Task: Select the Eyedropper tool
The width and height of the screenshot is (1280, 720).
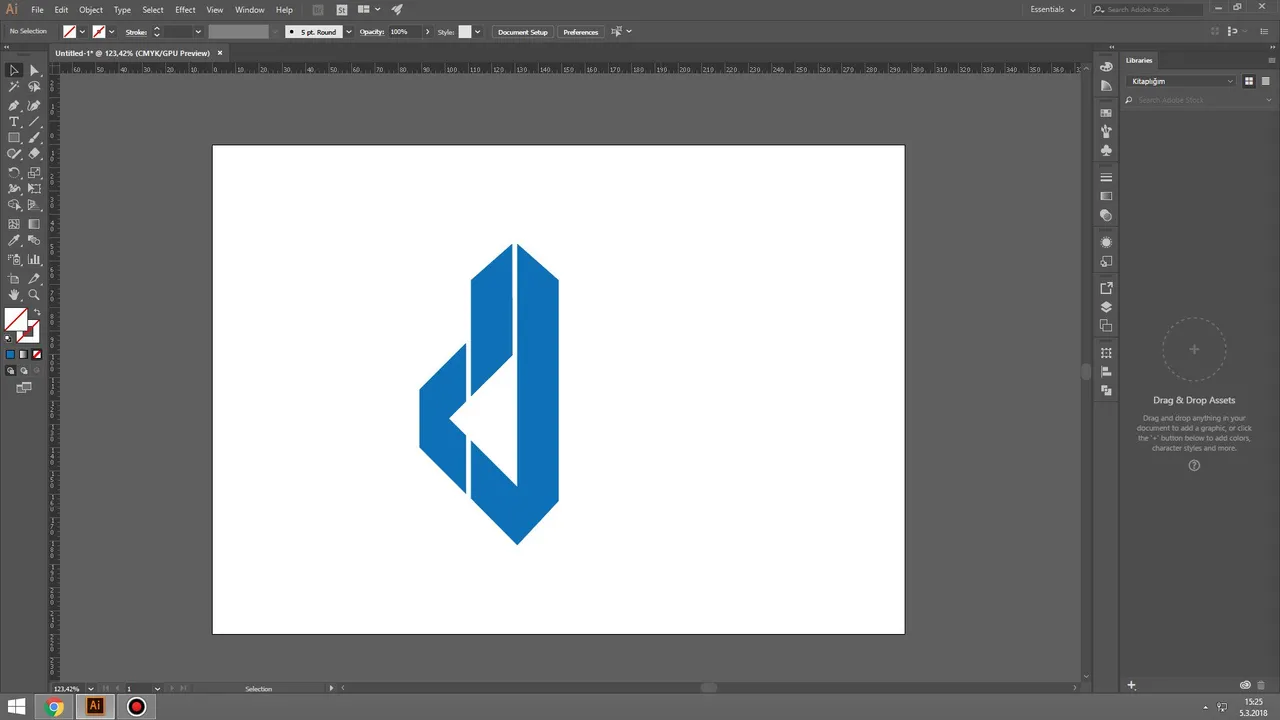Action: [14, 241]
